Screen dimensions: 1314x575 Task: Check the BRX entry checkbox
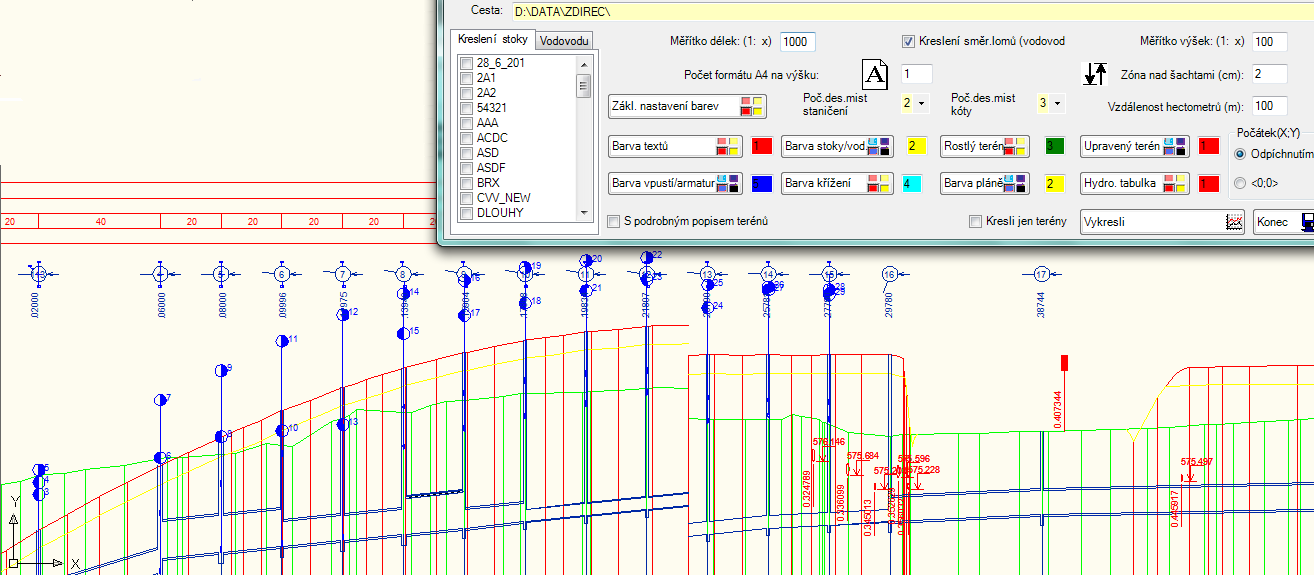tap(466, 183)
